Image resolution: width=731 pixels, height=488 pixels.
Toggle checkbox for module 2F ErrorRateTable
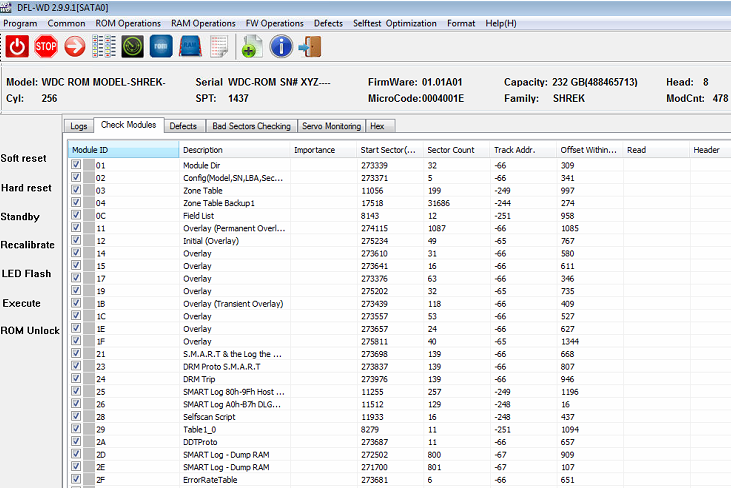[76, 479]
